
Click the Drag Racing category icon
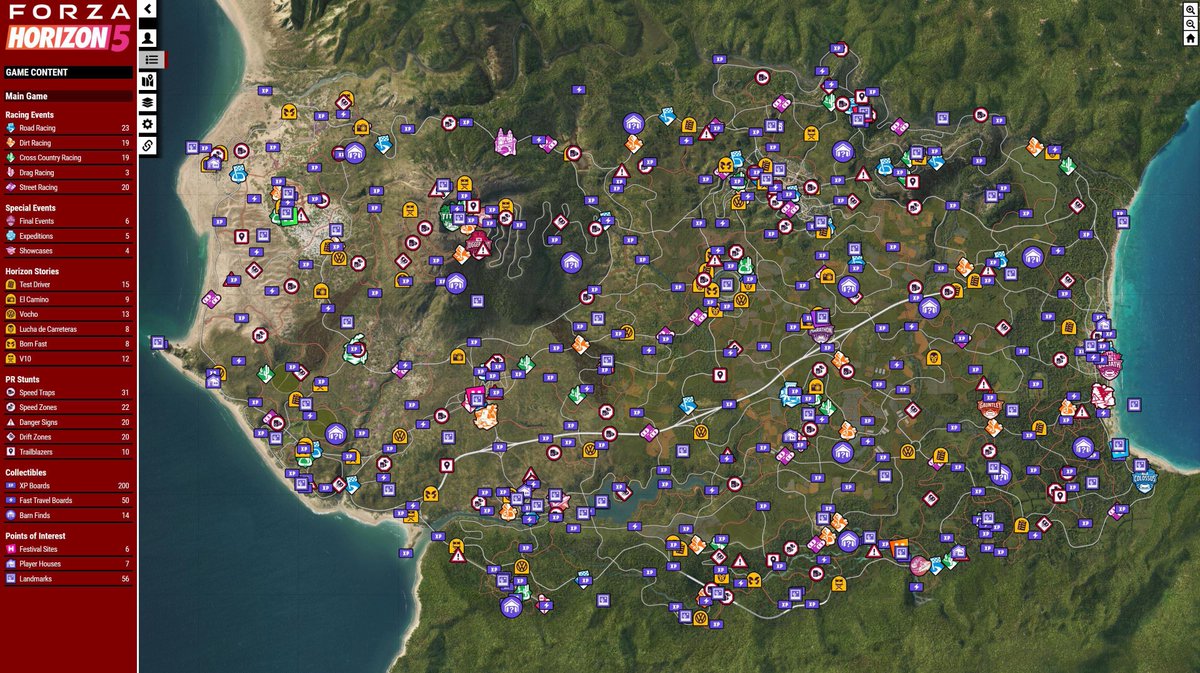pyautogui.click(x=11, y=172)
